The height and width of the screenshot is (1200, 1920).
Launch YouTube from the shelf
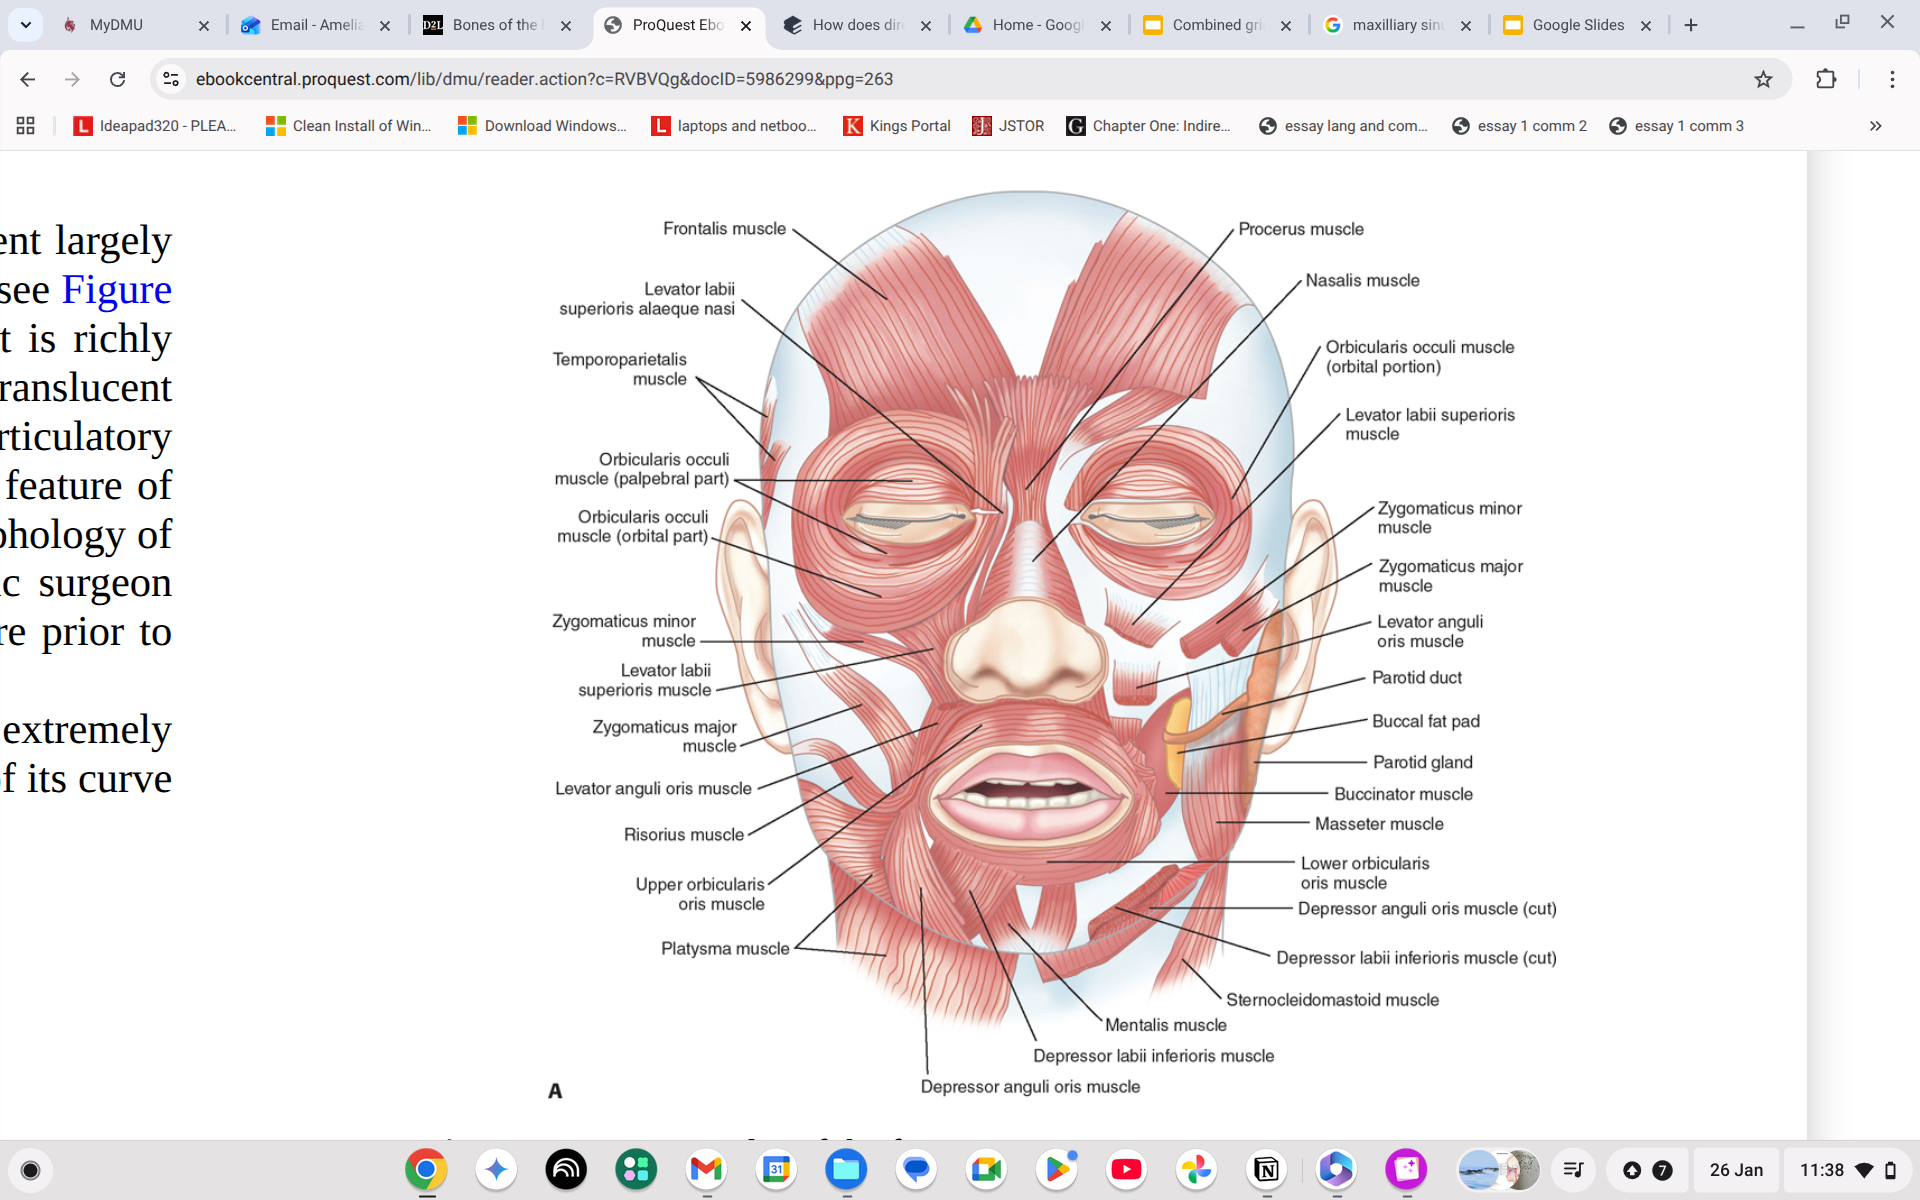[1127, 1170]
